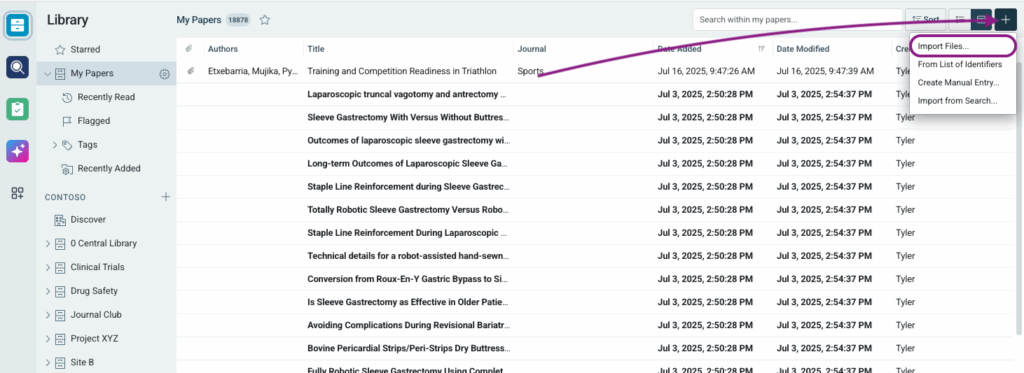Star the My Papers collection
The image size is (1024, 373).
[x=264, y=20]
